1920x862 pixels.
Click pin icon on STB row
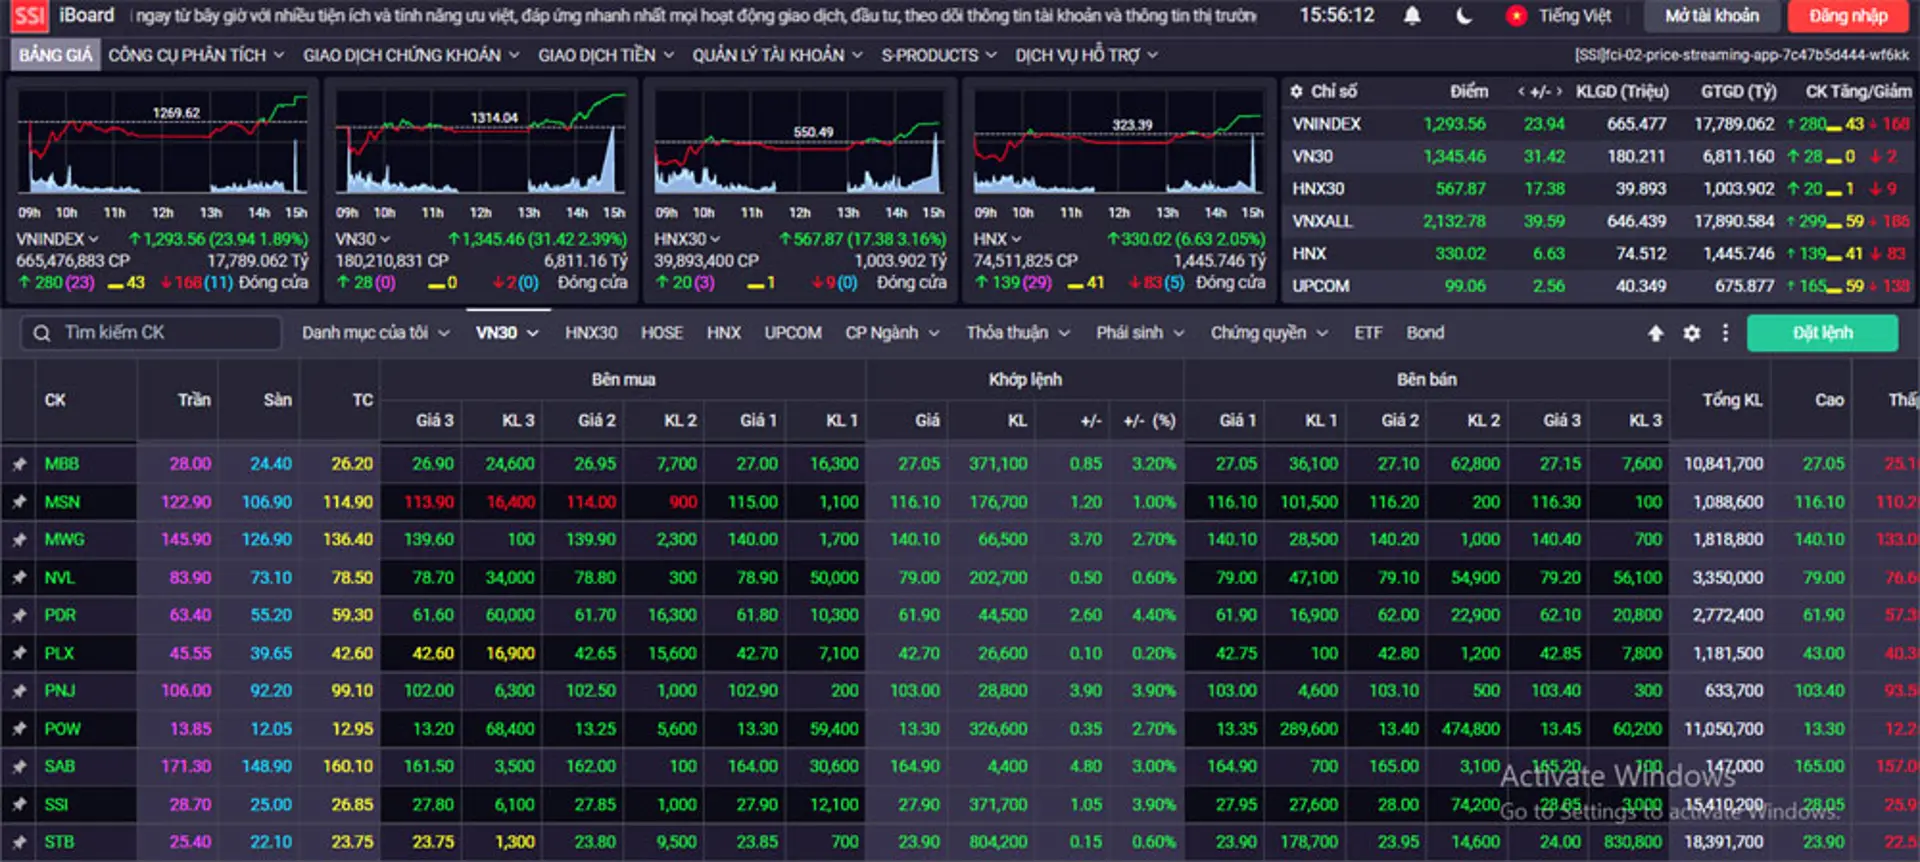pos(18,842)
